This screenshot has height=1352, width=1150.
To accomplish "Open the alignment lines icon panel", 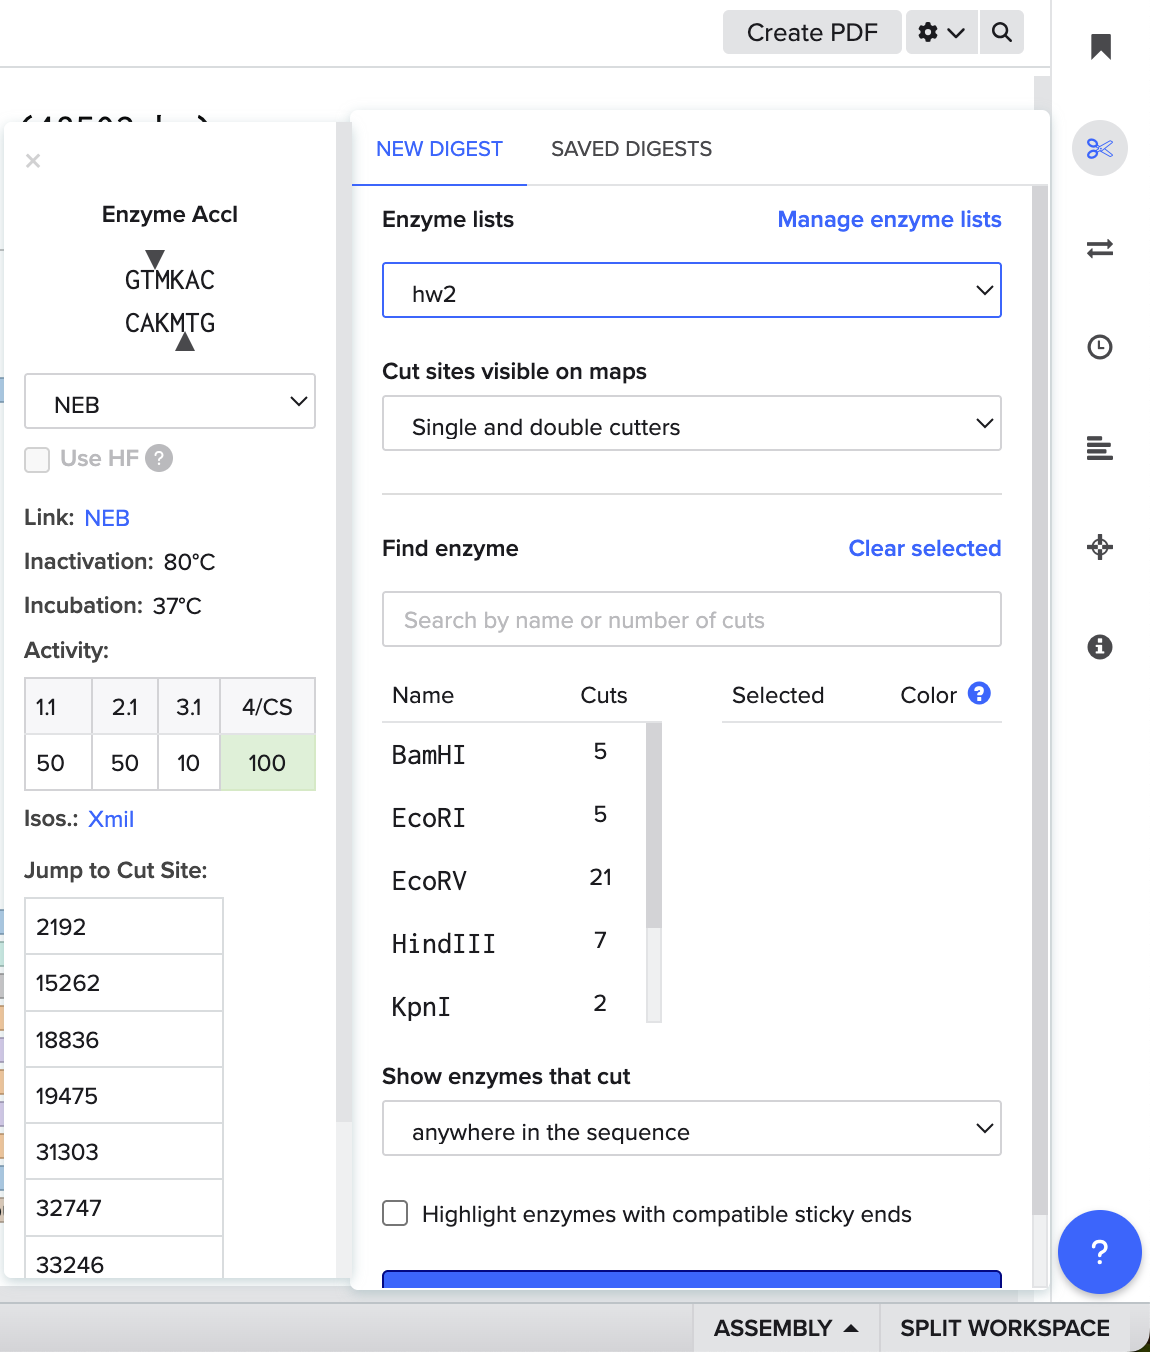I will pos(1099,448).
